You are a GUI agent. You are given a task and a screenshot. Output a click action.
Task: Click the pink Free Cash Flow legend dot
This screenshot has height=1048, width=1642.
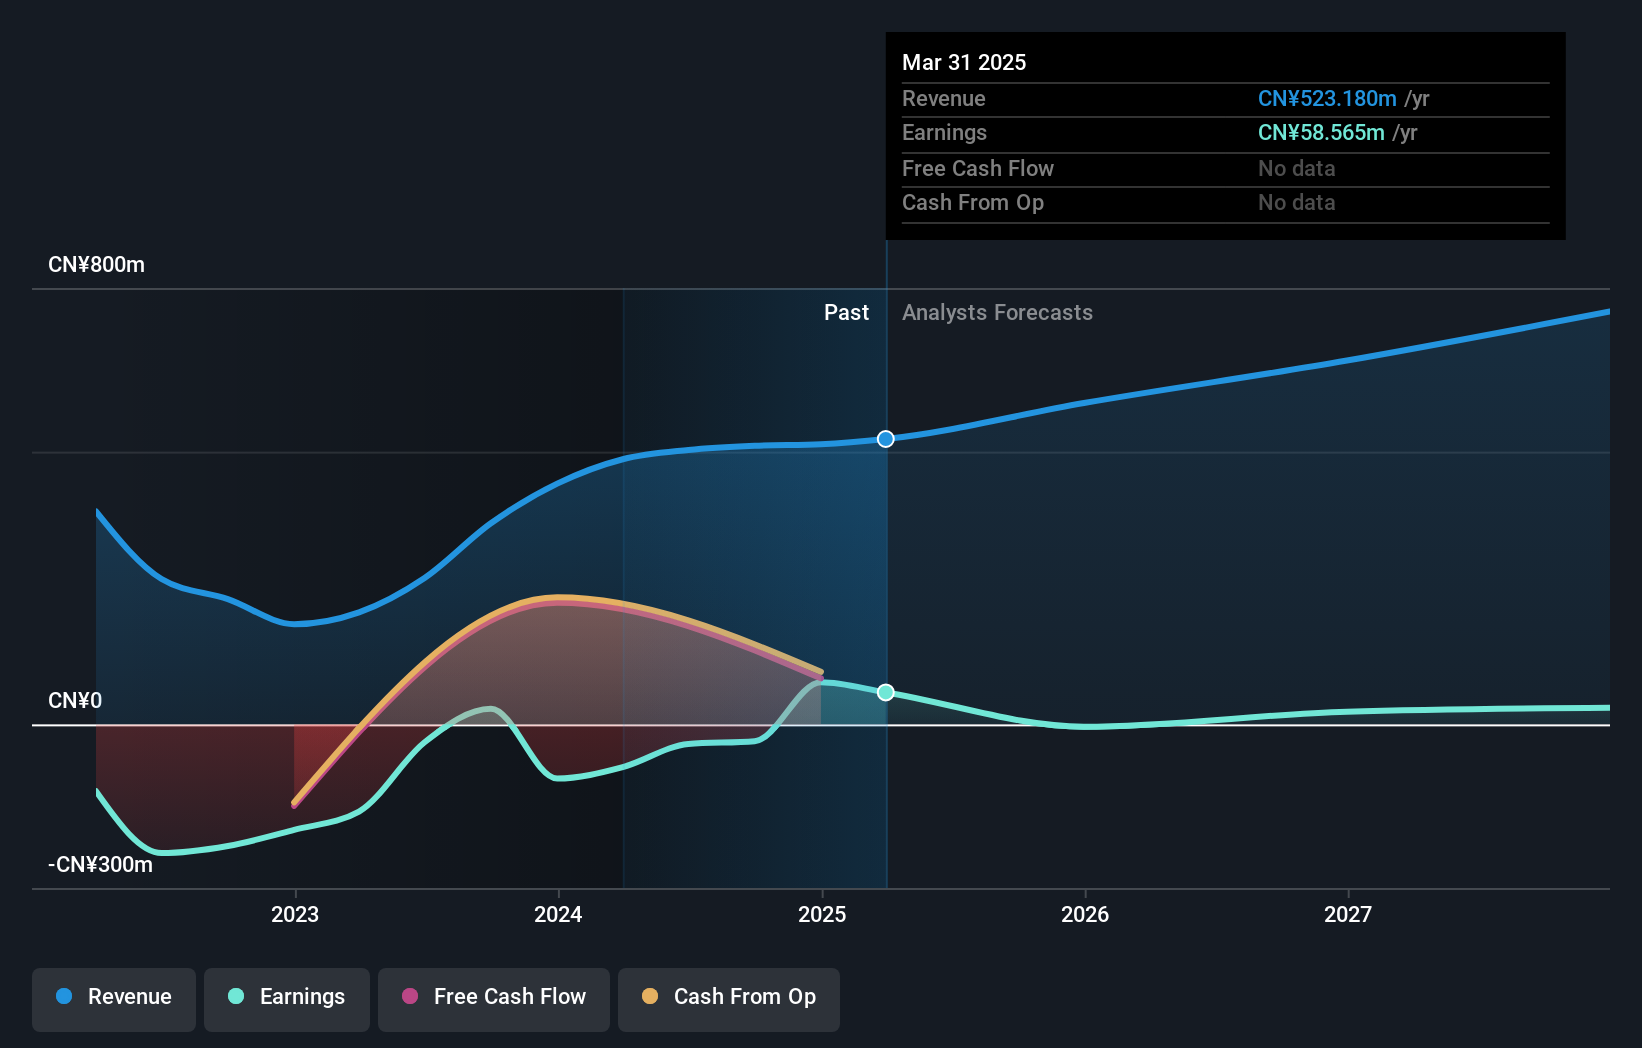coord(410,996)
